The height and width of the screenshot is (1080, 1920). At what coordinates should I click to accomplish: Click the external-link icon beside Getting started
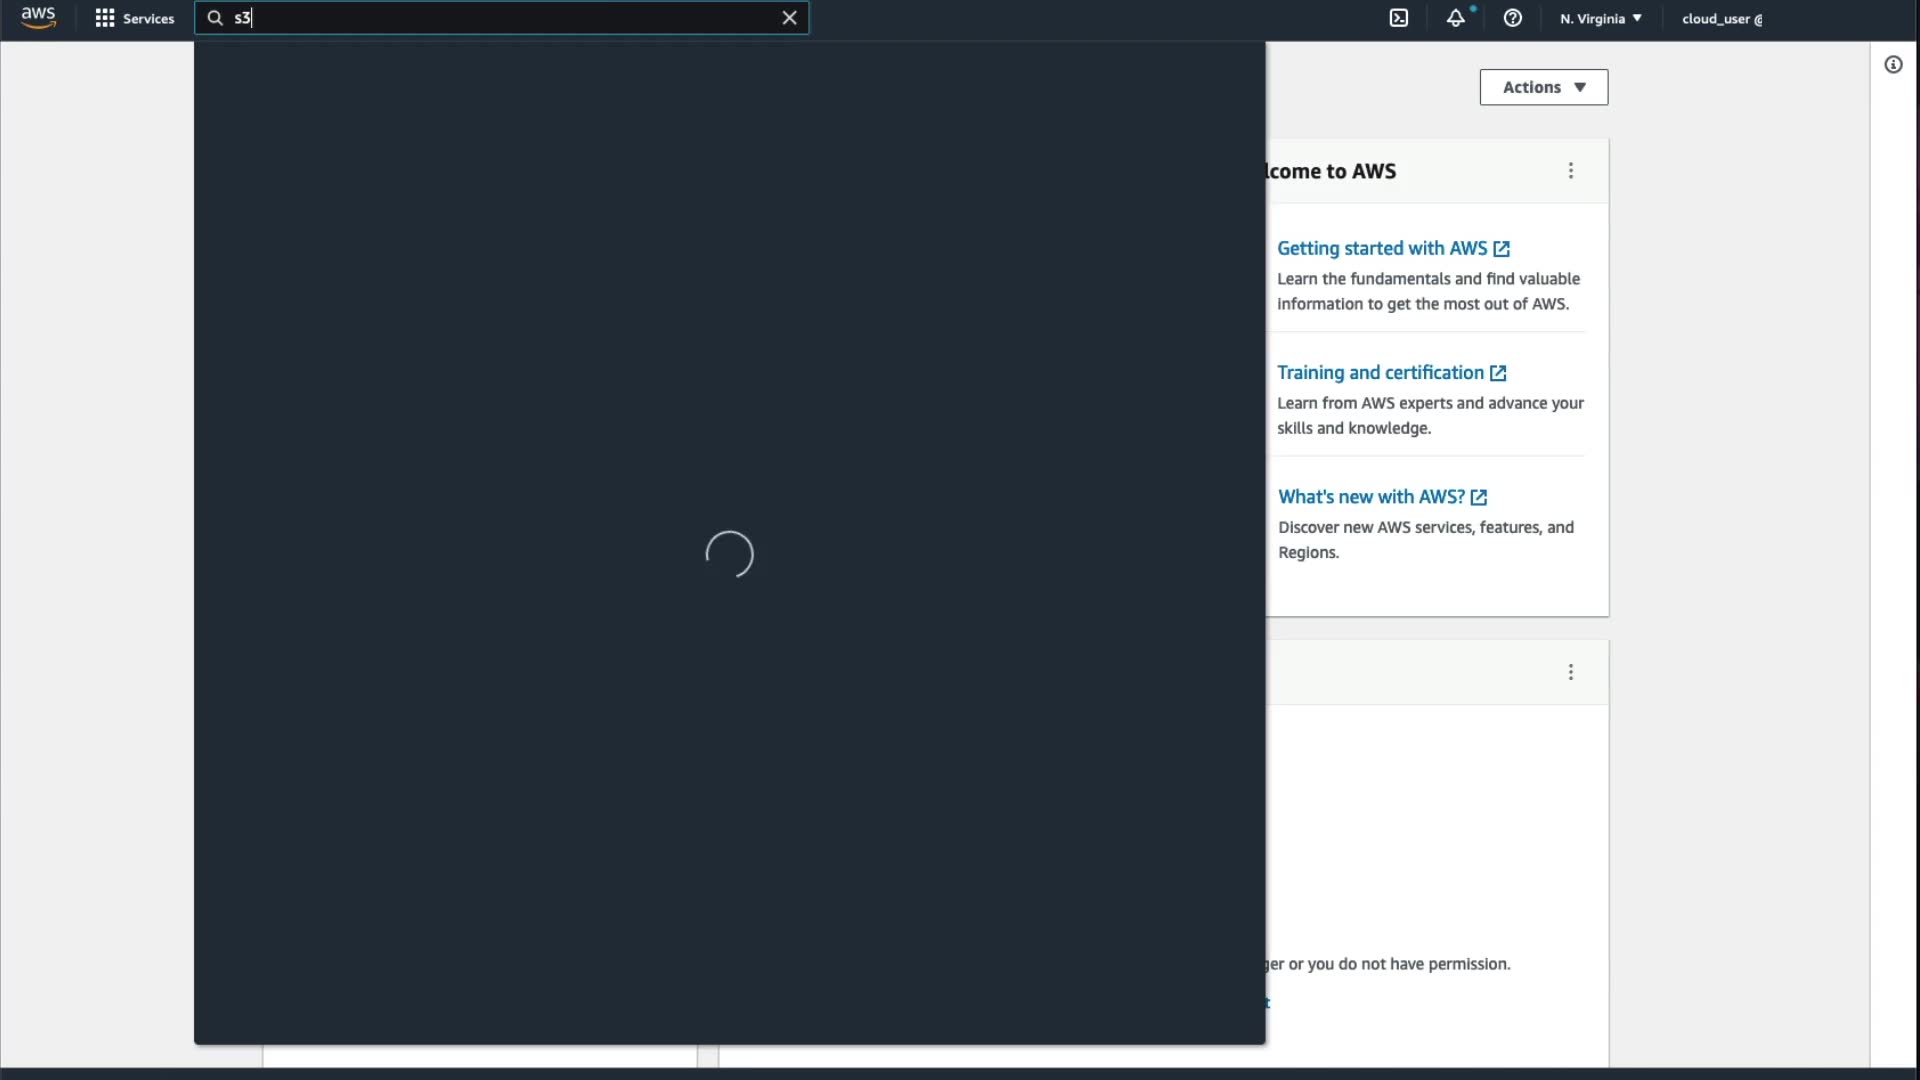[x=1501, y=249]
